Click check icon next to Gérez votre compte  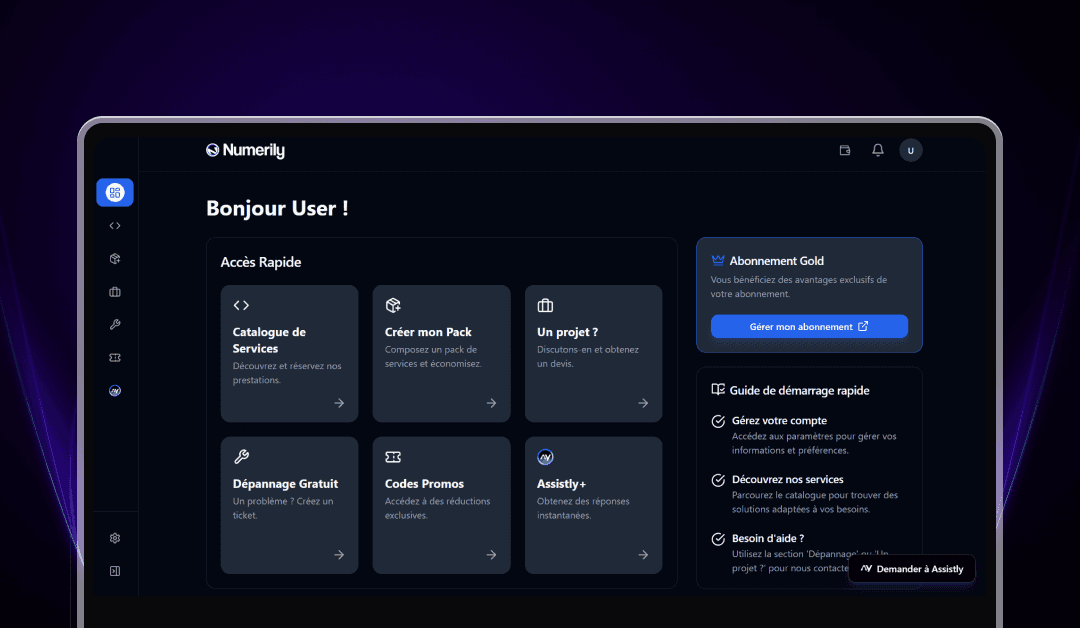[x=718, y=421]
